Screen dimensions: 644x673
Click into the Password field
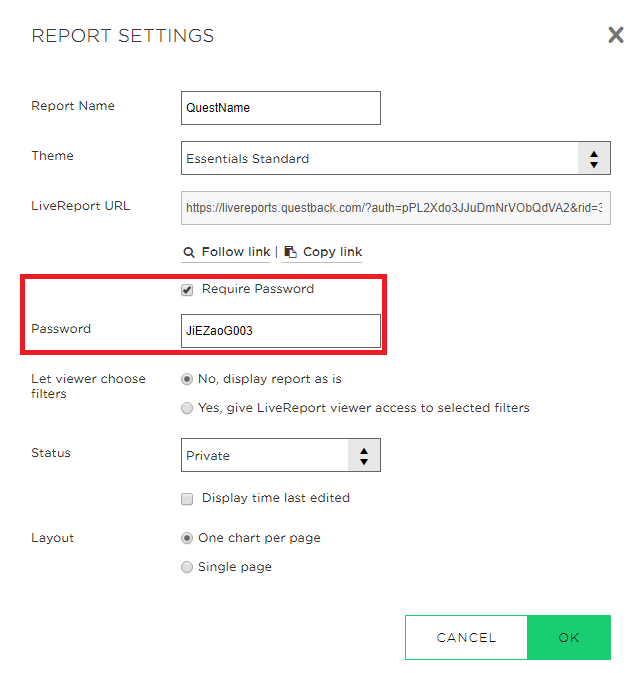[x=281, y=330]
